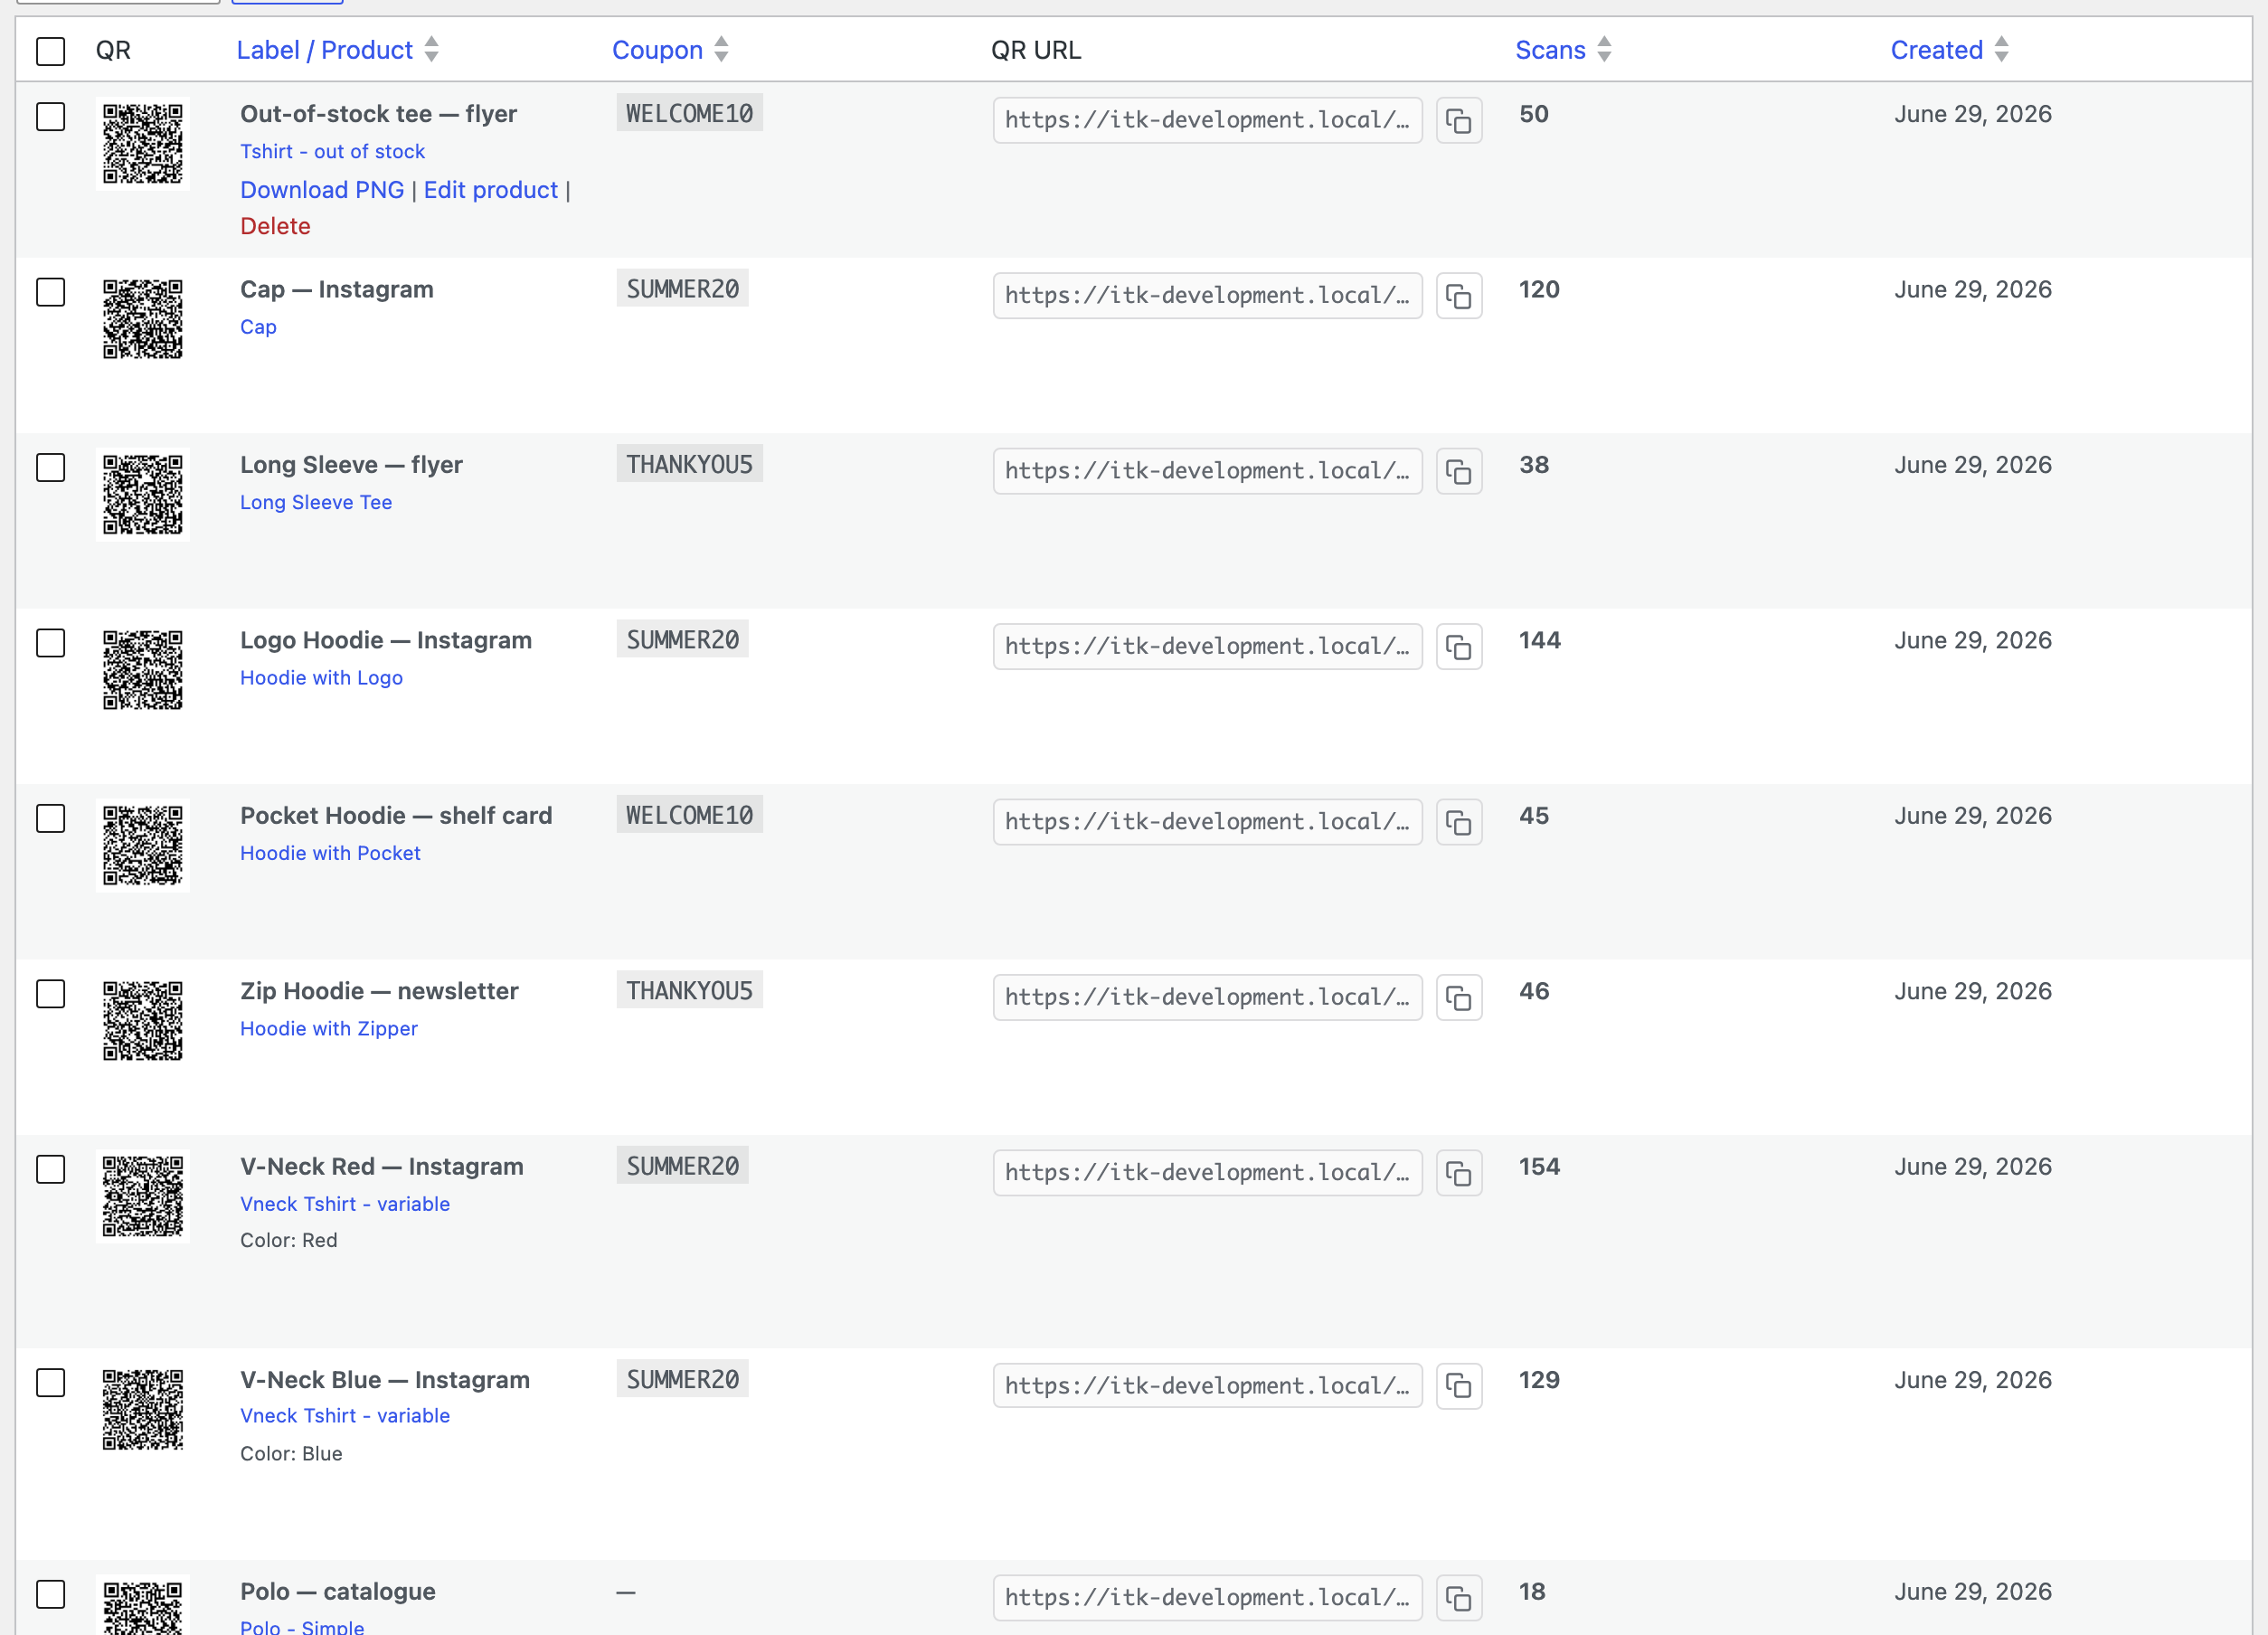Click SUMMER20 coupon in Cap — Instagram row

682,289
